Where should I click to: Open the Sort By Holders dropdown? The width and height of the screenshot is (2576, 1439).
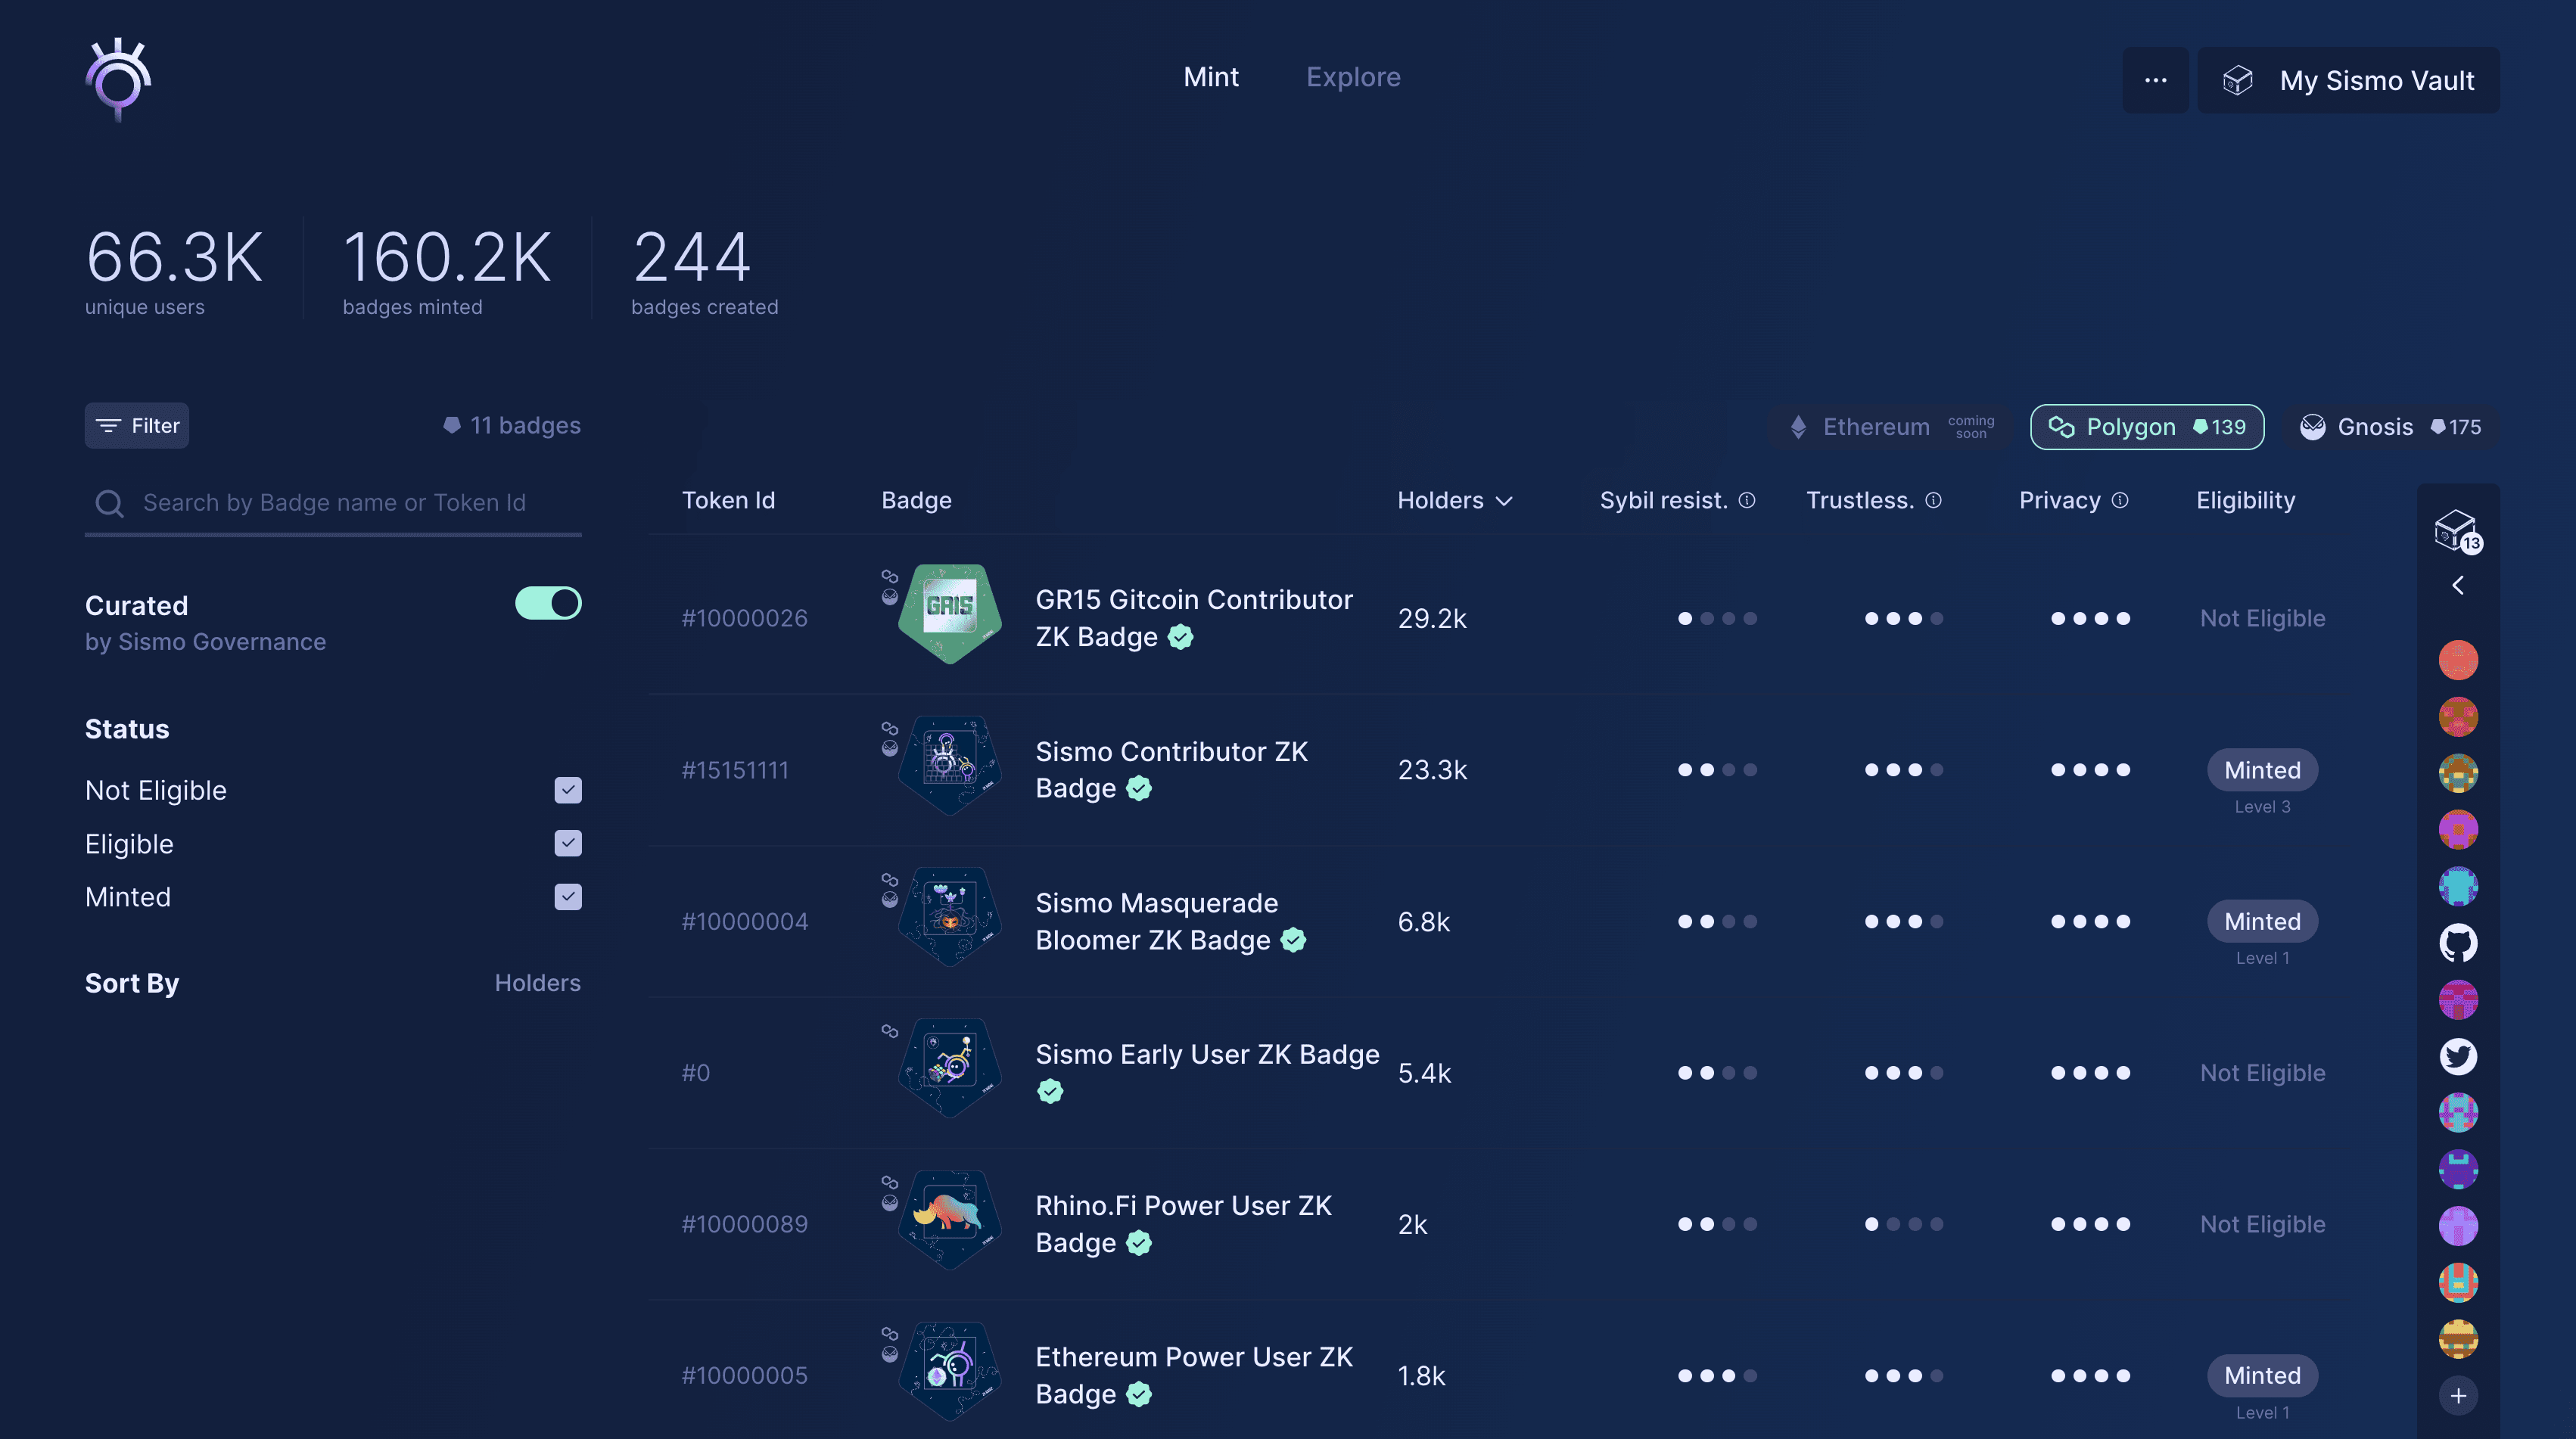537,983
